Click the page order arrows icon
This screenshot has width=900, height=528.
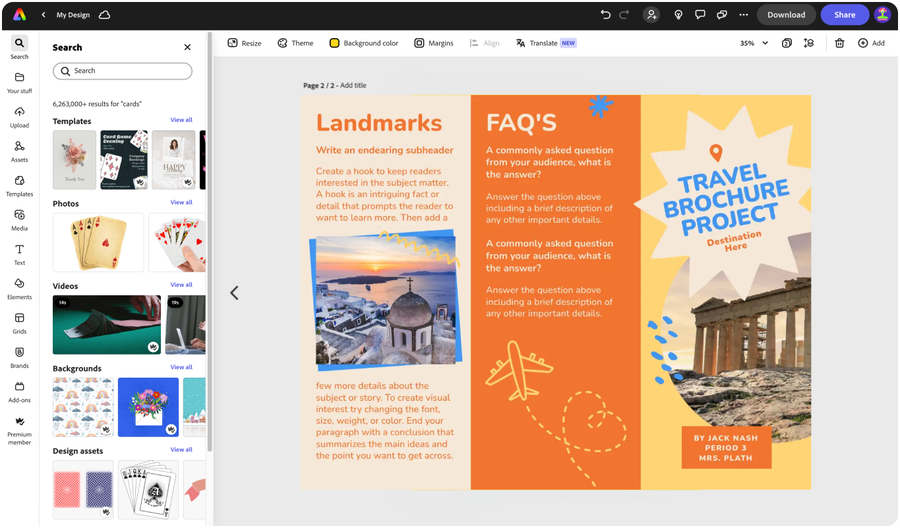809,43
